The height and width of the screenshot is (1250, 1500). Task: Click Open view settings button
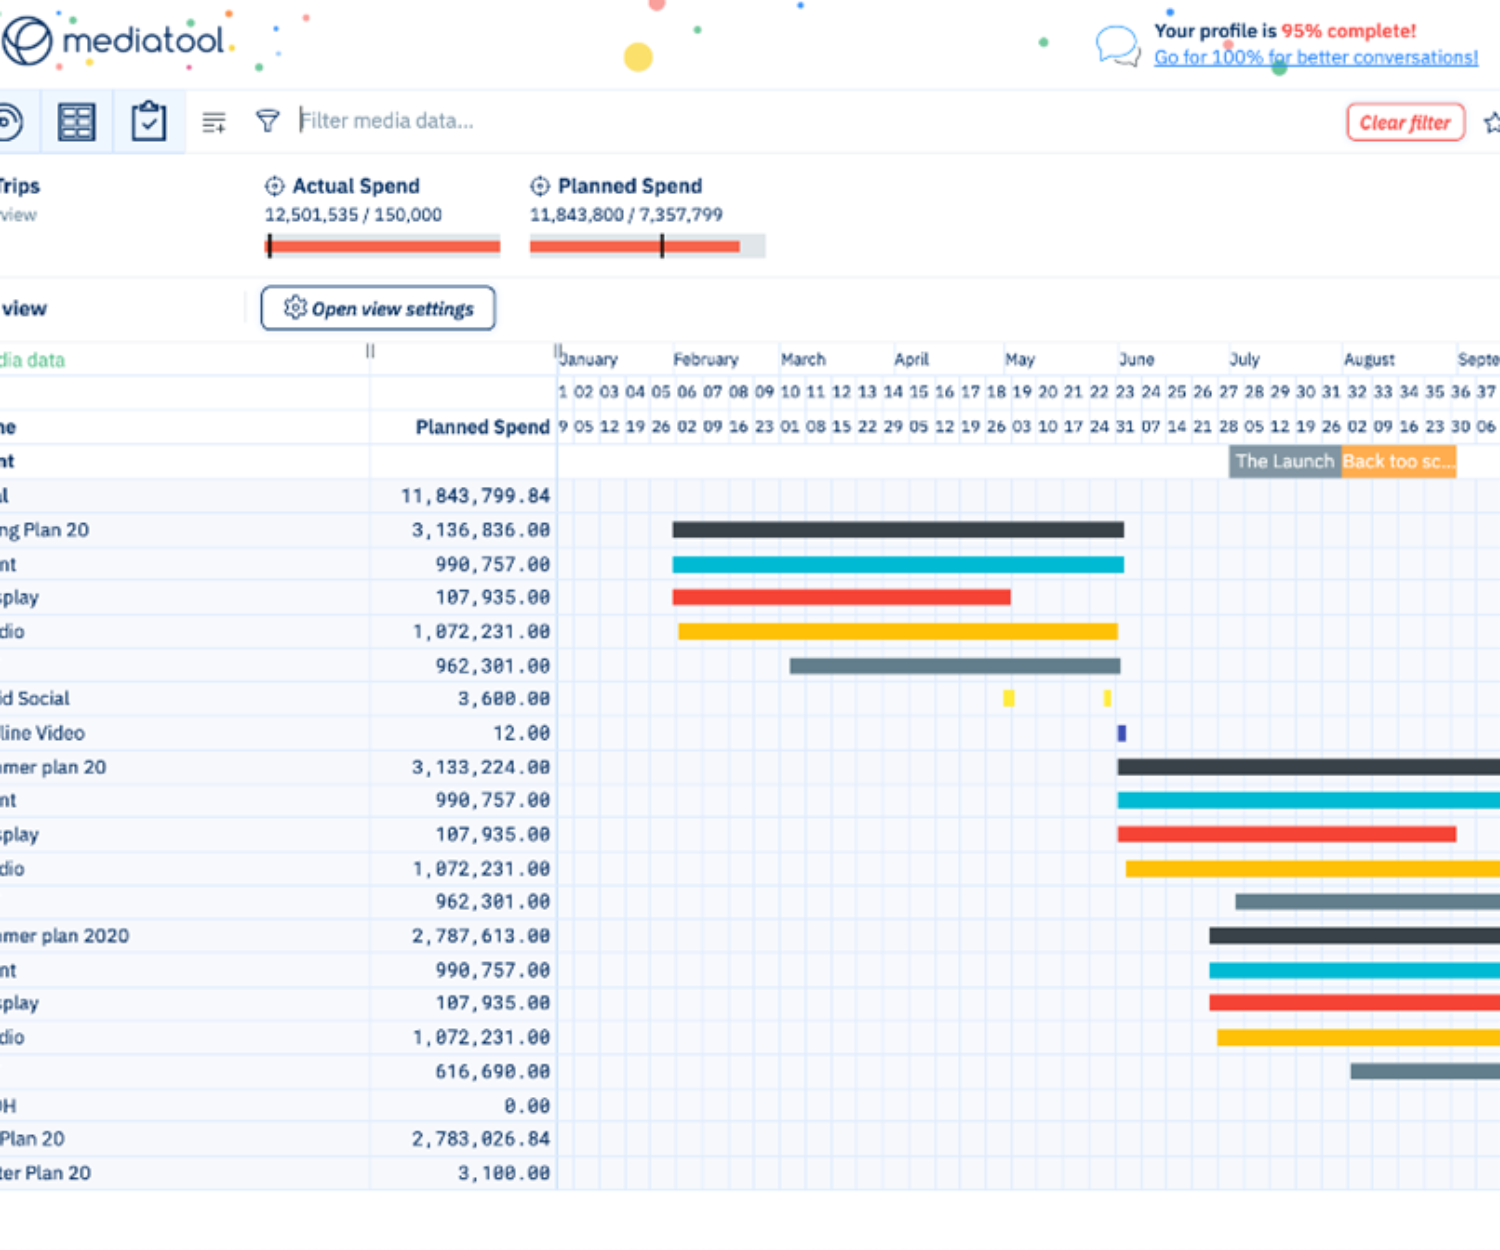[378, 308]
